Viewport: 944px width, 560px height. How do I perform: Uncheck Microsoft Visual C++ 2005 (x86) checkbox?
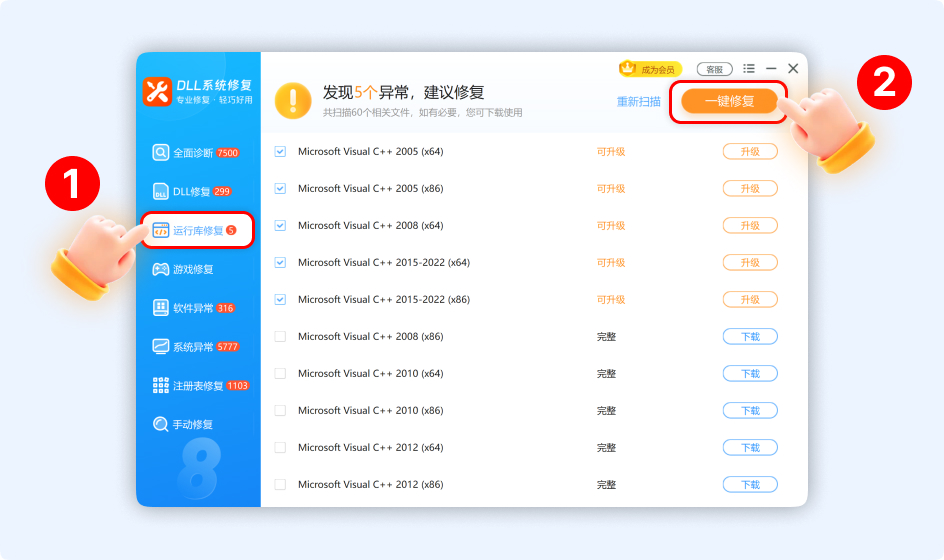click(x=280, y=188)
